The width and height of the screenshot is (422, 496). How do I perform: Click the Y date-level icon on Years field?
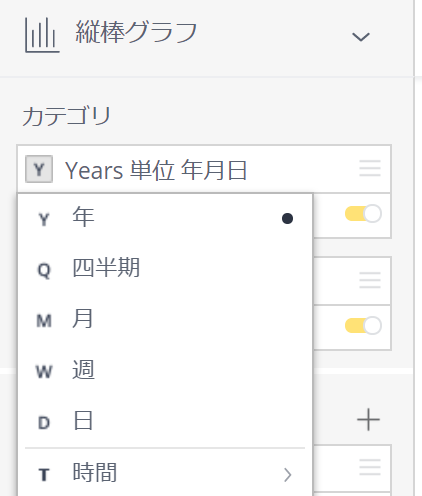tap(39, 169)
